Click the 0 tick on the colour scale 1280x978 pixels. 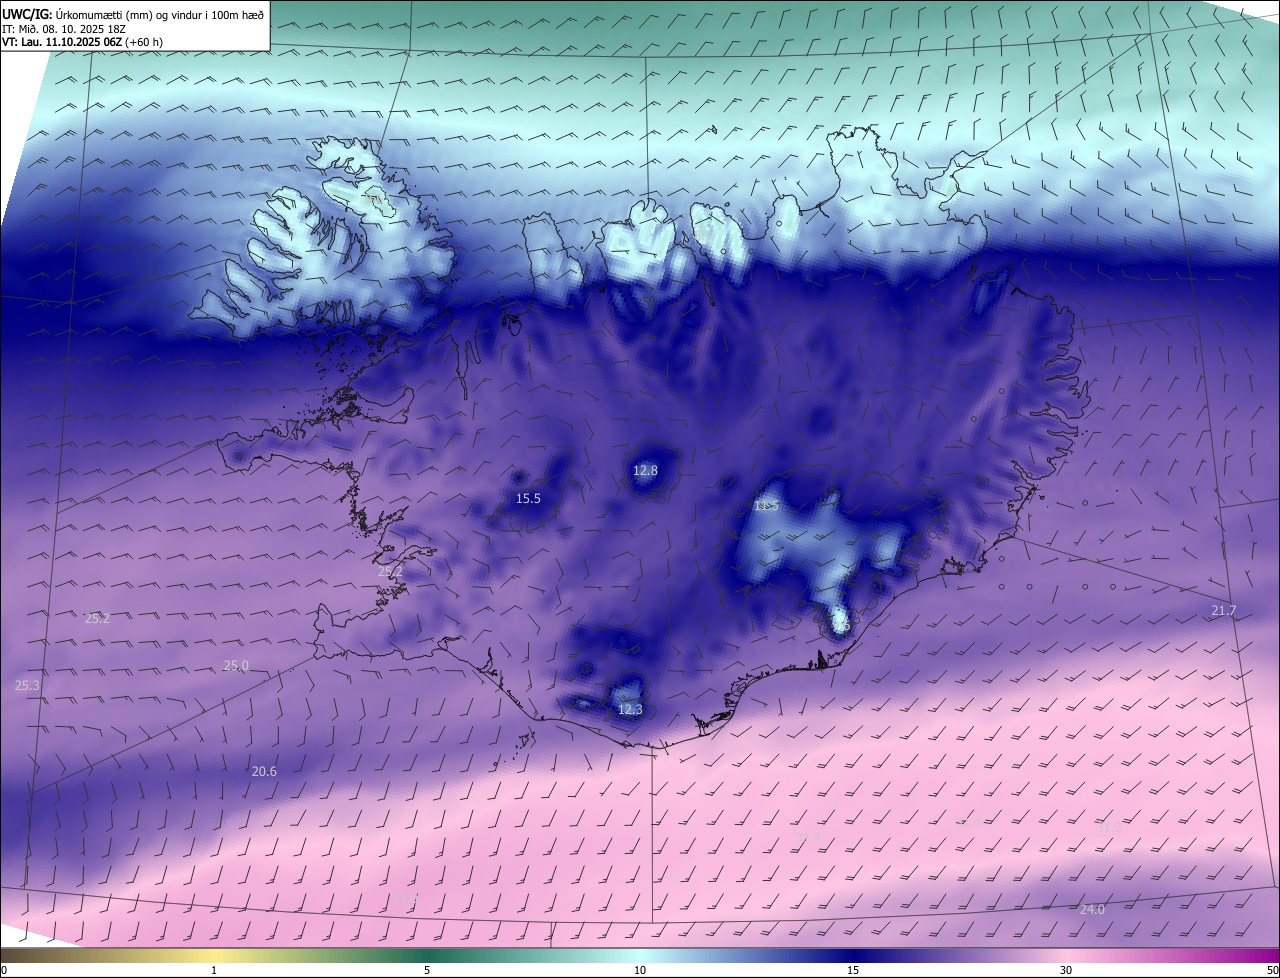[4, 970]
